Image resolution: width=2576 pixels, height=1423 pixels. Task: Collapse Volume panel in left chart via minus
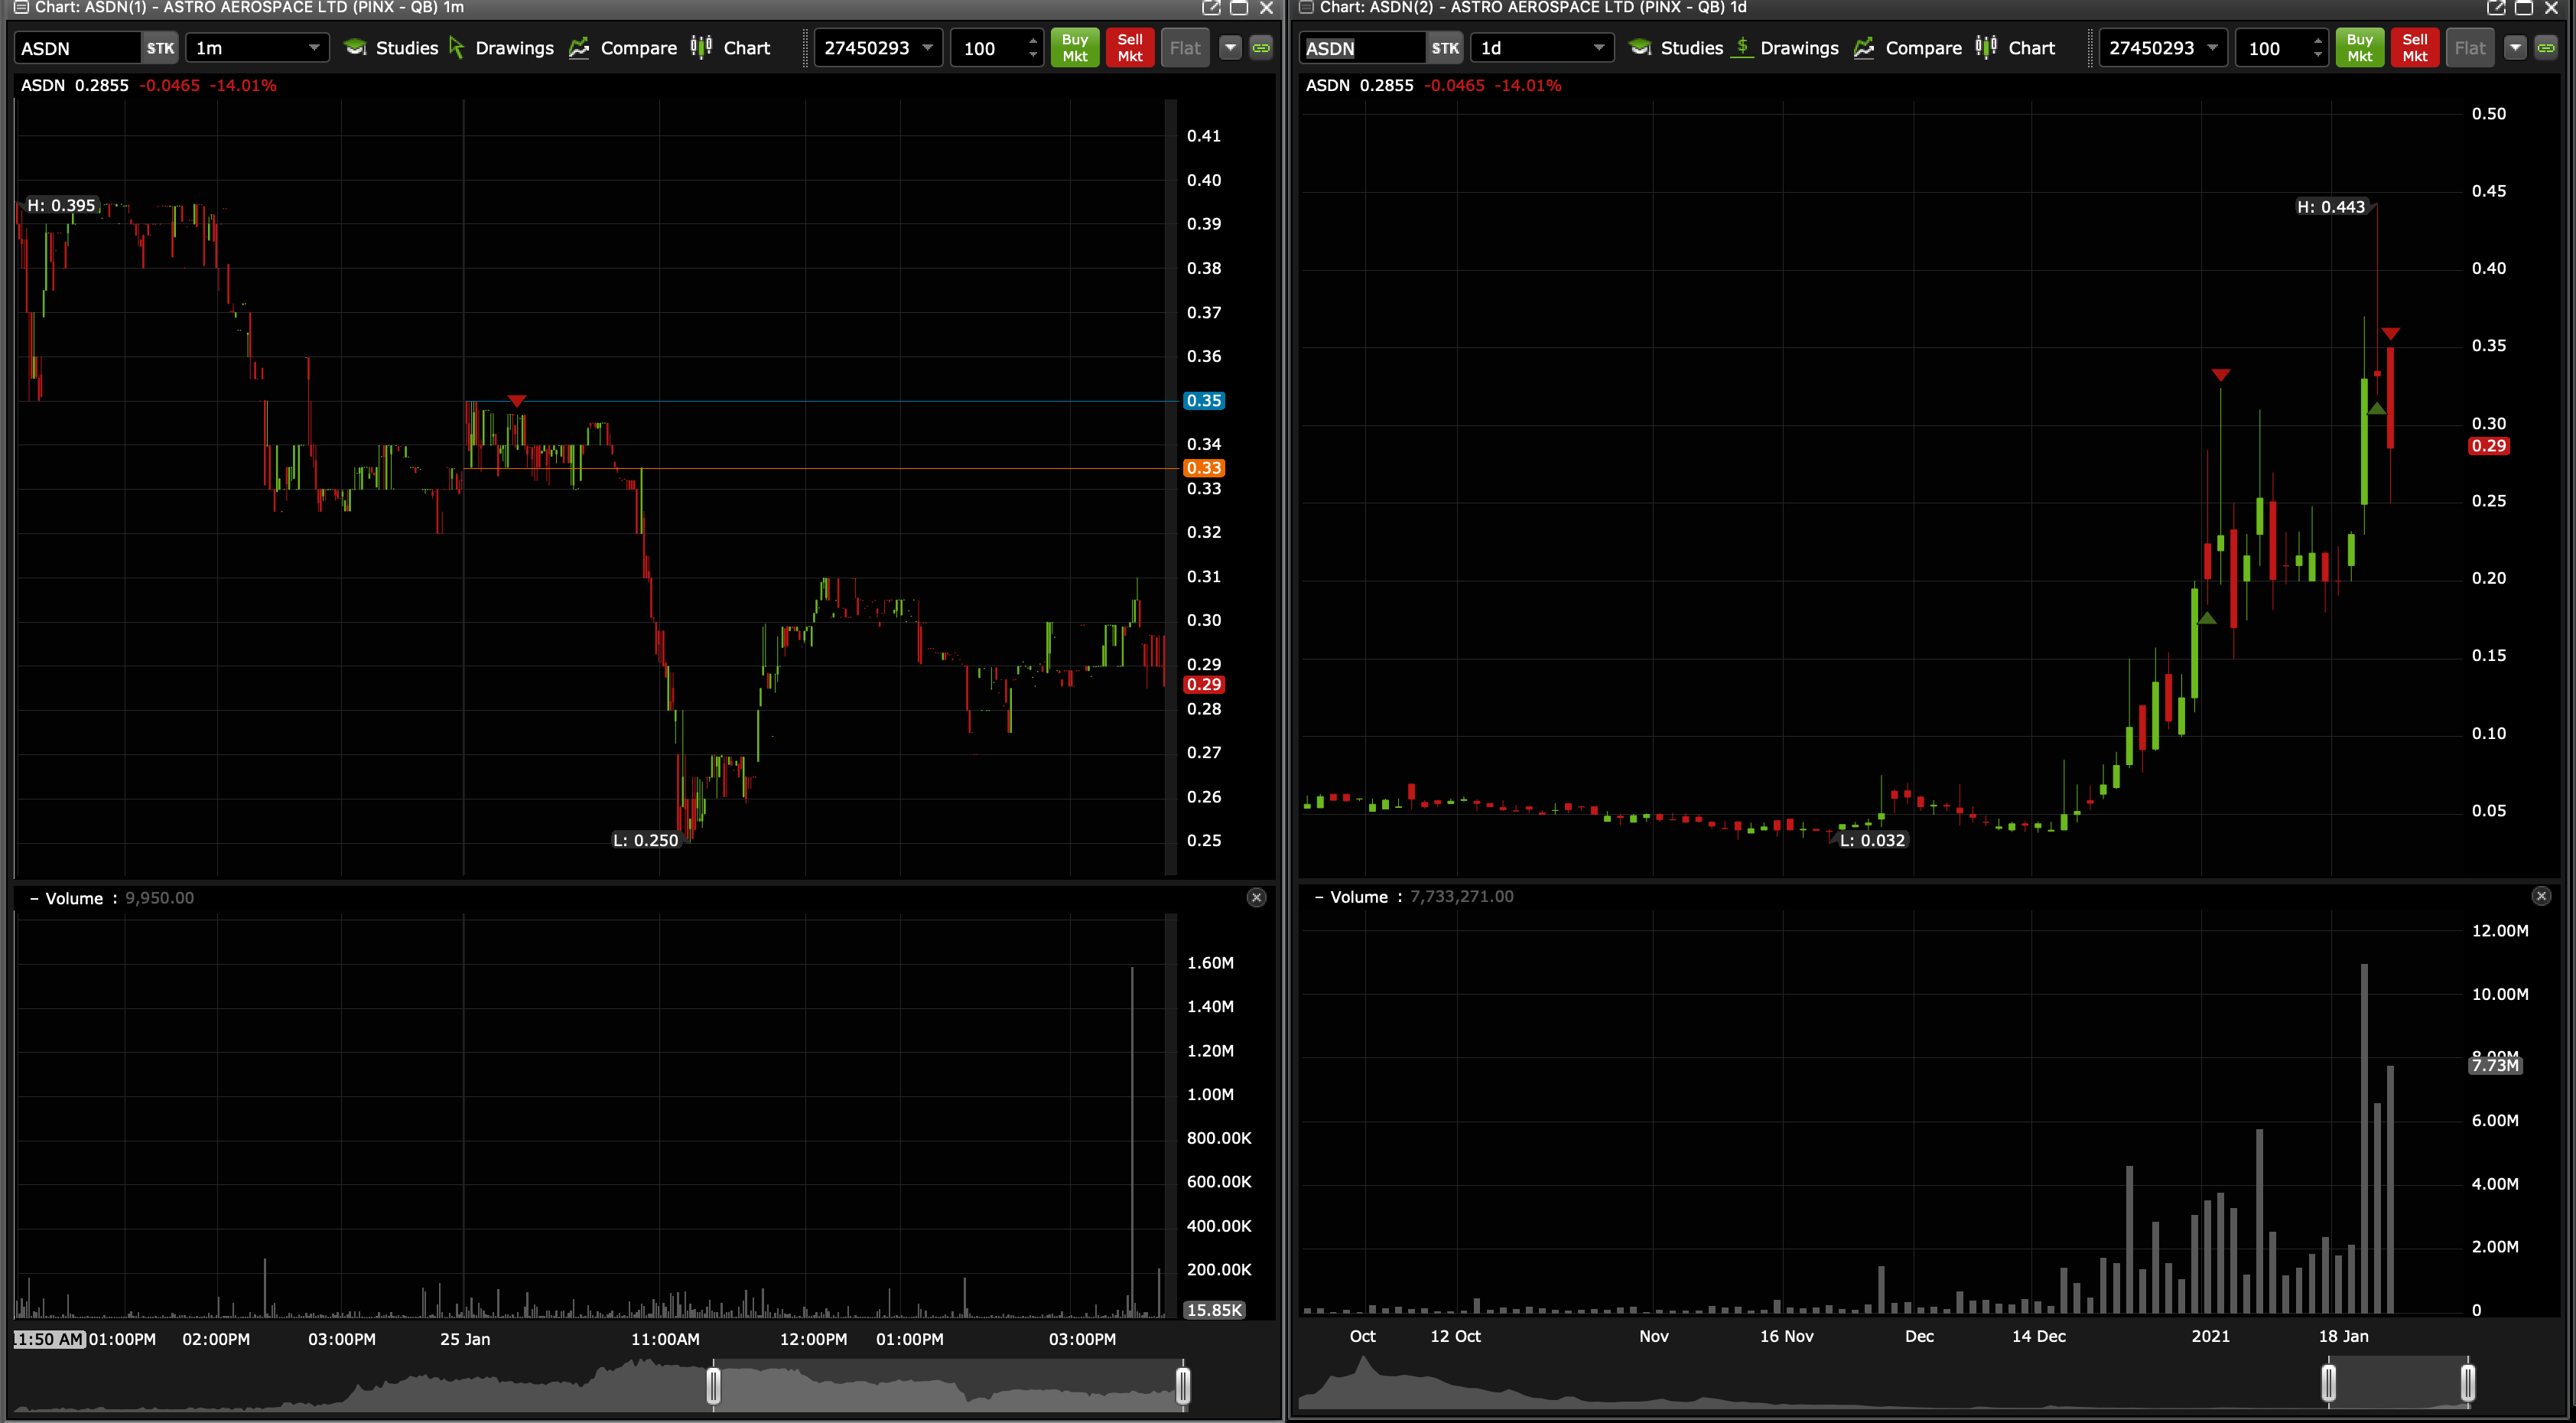[x=34, y=899]
